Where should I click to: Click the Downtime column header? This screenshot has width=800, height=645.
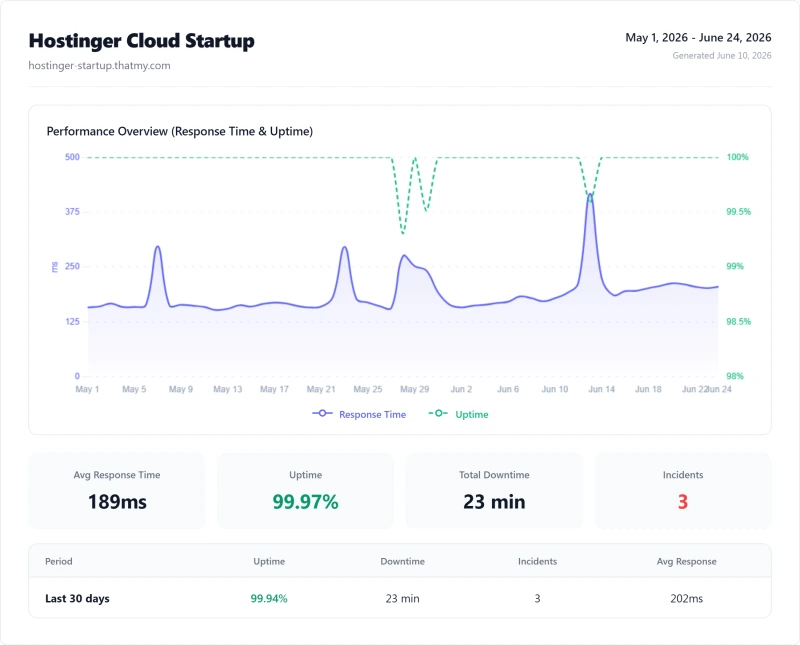point(403,561)
